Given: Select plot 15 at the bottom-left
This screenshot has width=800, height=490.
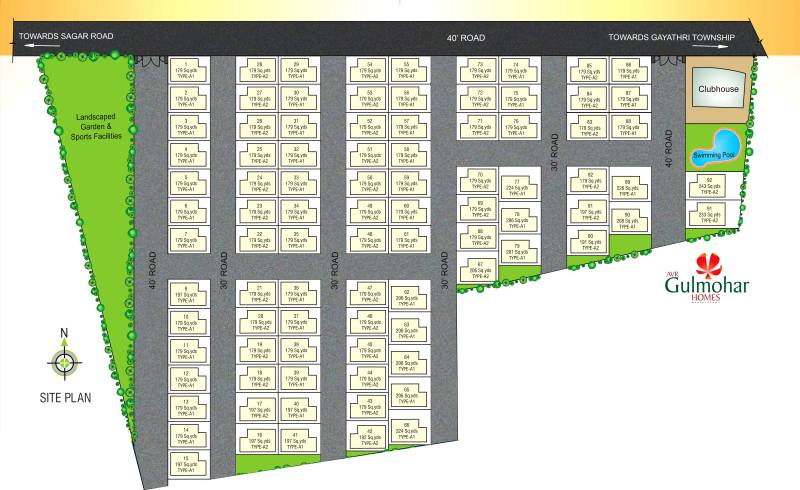Looking at the screenshot, I should pyautogui.click(x=186, y=461).
